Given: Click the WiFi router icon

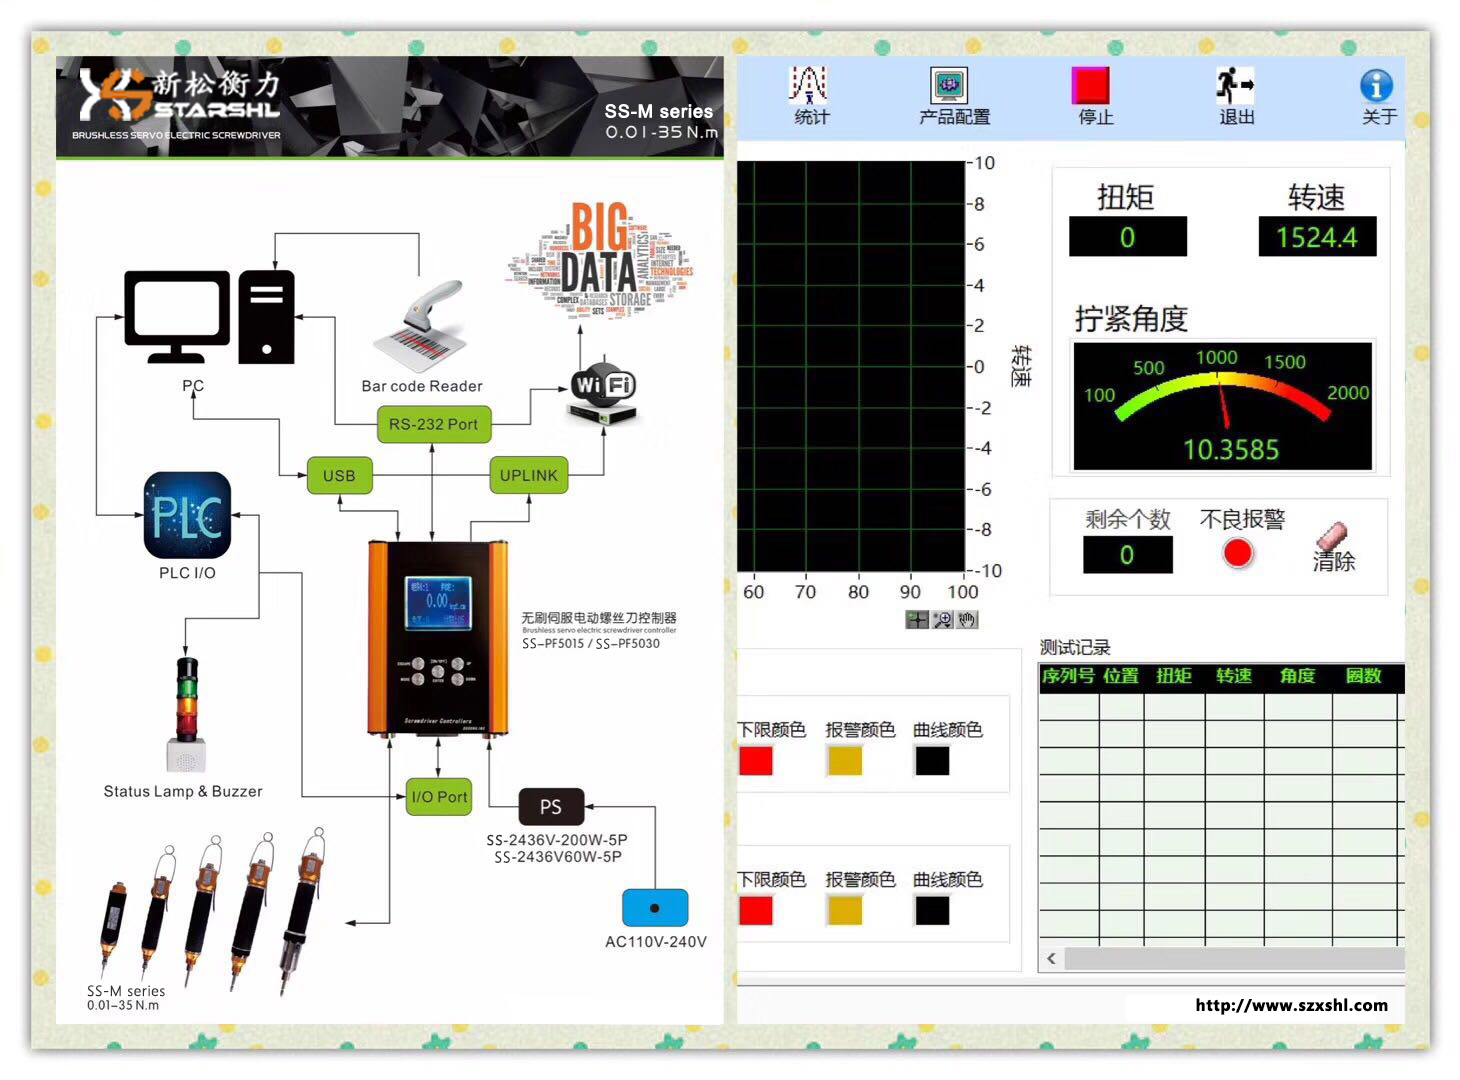Looking at the screenshot, I should 603,392.
